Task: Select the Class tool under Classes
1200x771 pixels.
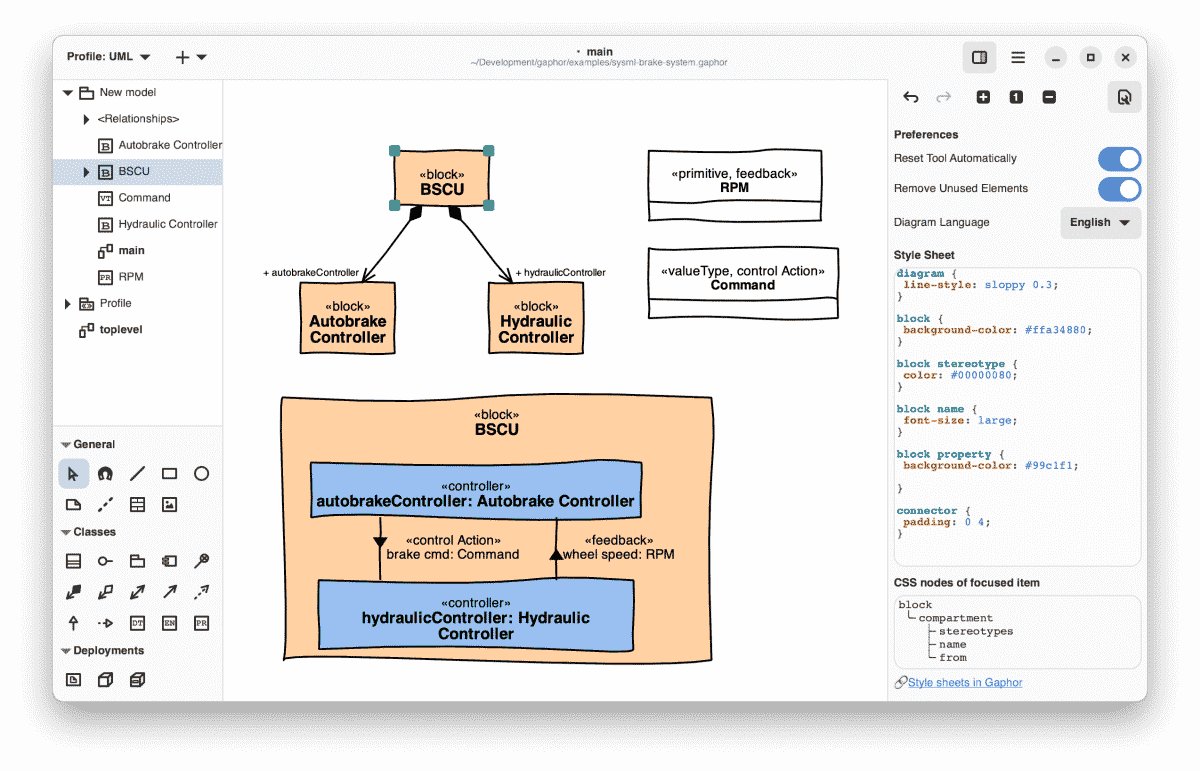Action: (73, 562)
